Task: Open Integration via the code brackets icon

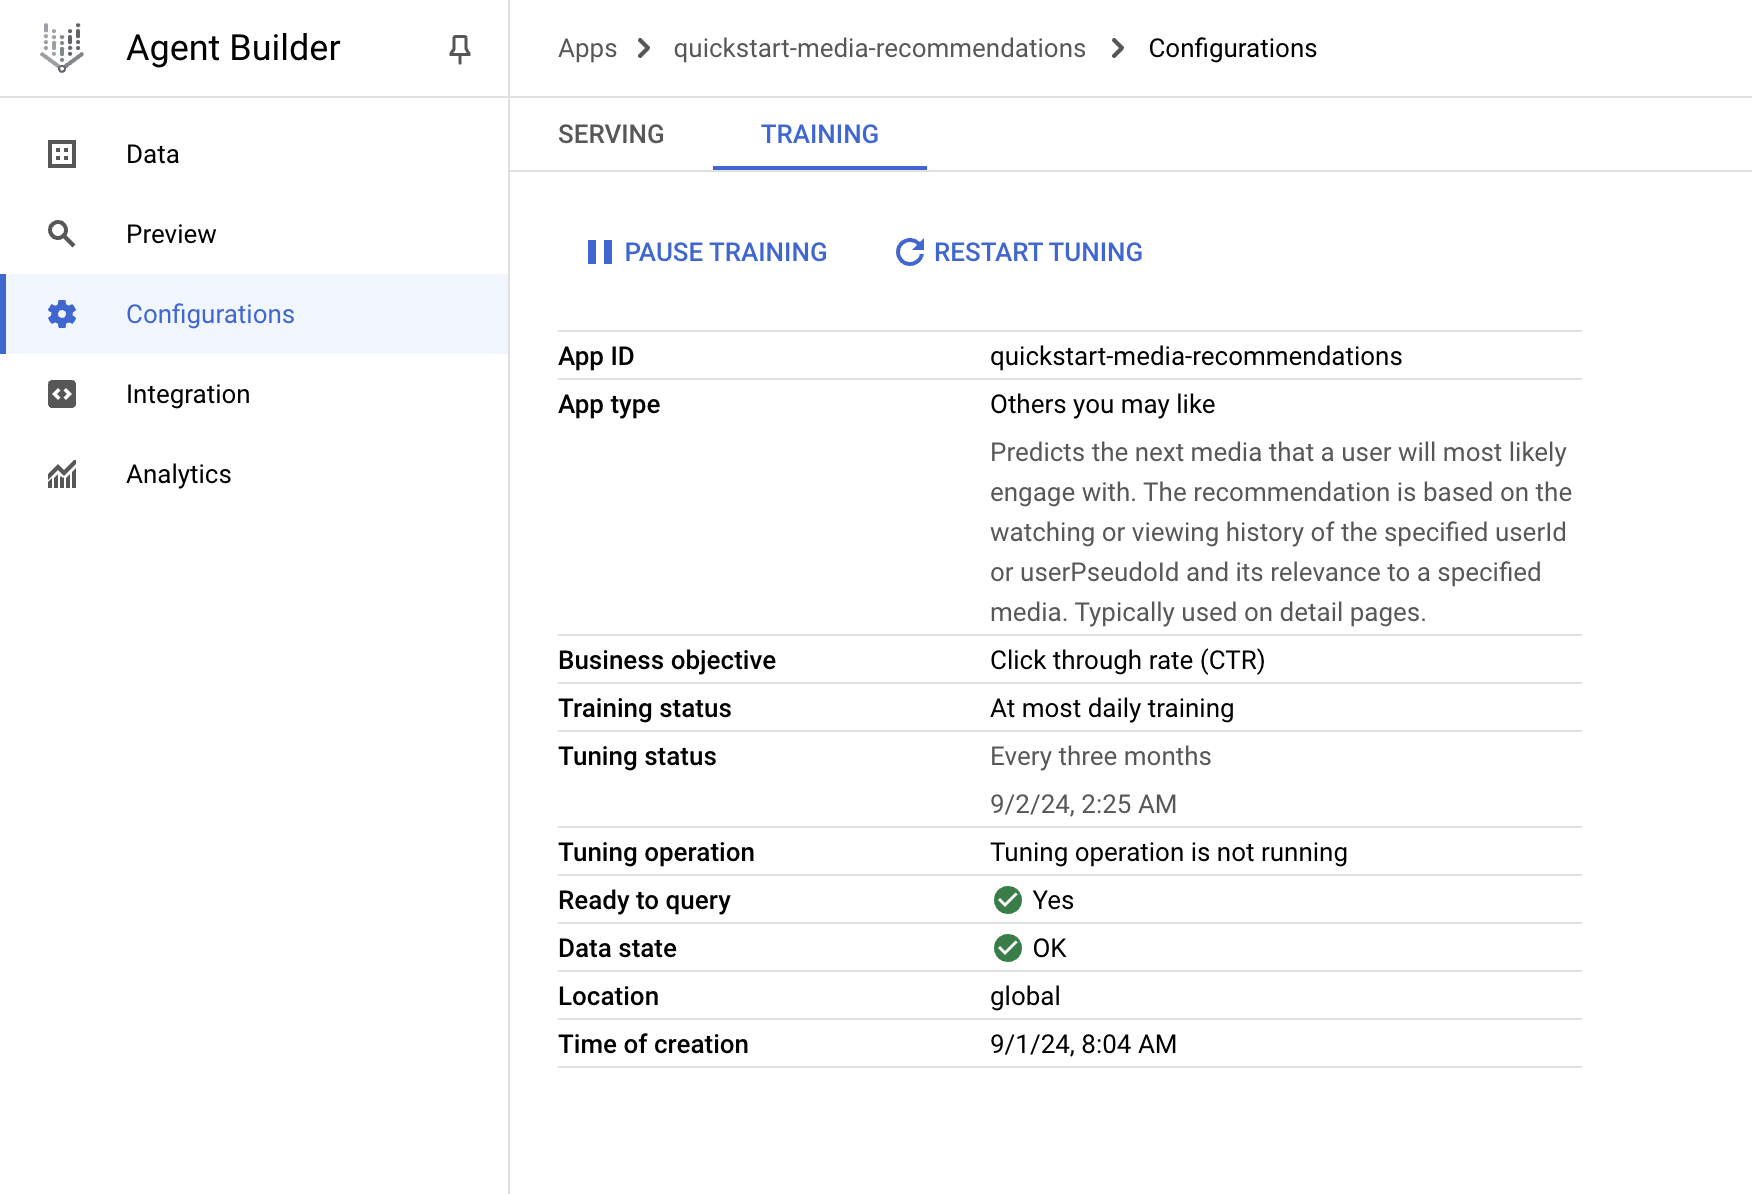Action: point(61,393)
